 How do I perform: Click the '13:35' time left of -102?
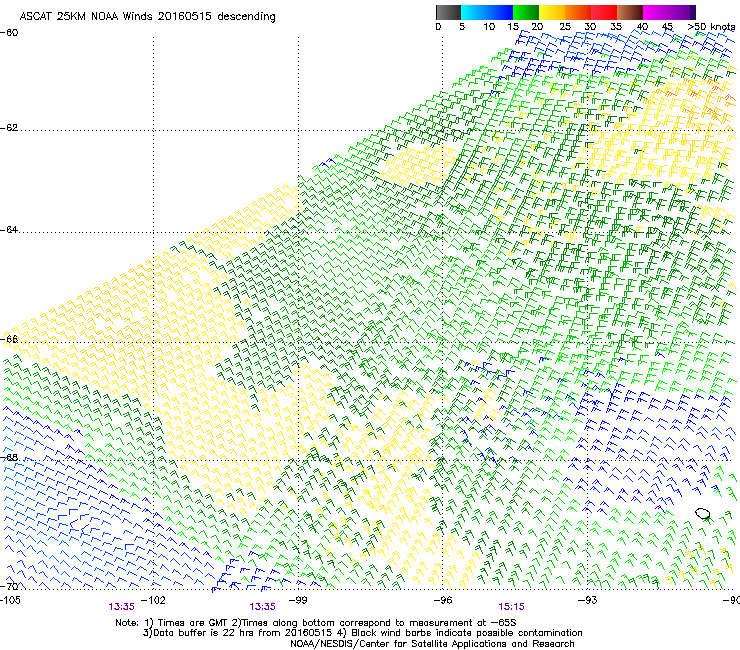(122, 607)
